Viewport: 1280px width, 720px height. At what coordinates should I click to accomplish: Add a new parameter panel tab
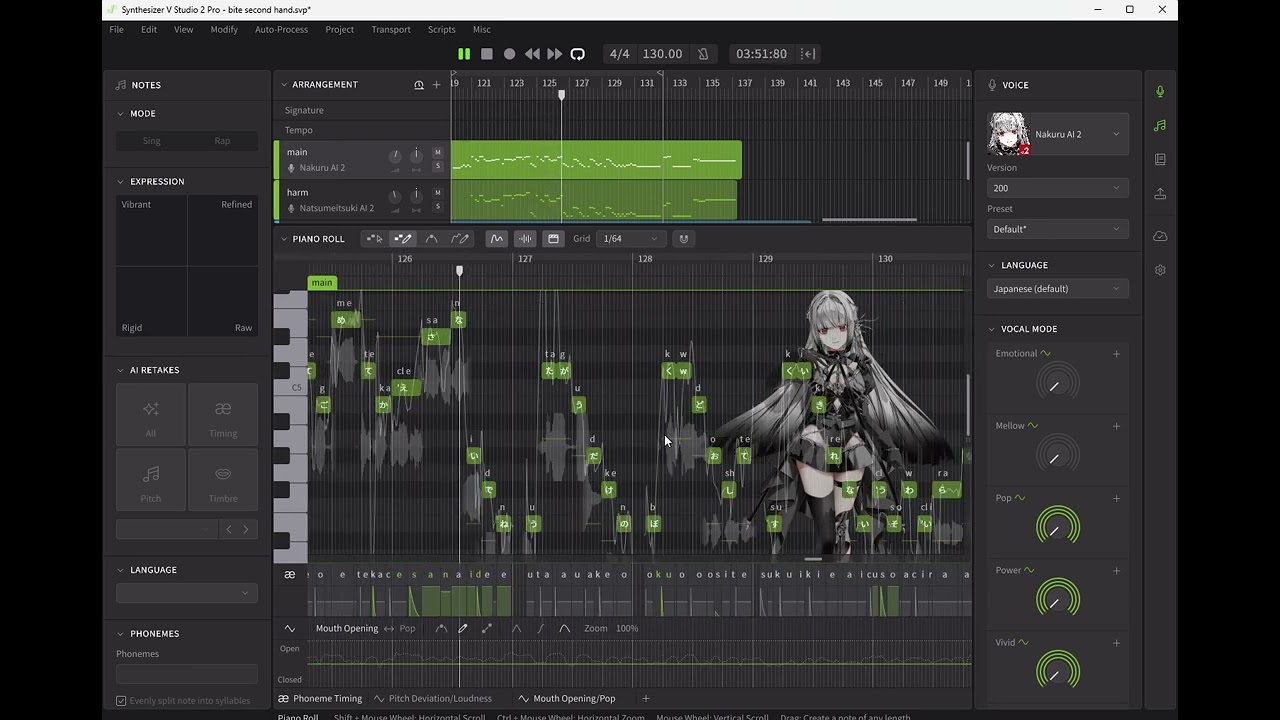pyautogui.click(x=646, y=698)
